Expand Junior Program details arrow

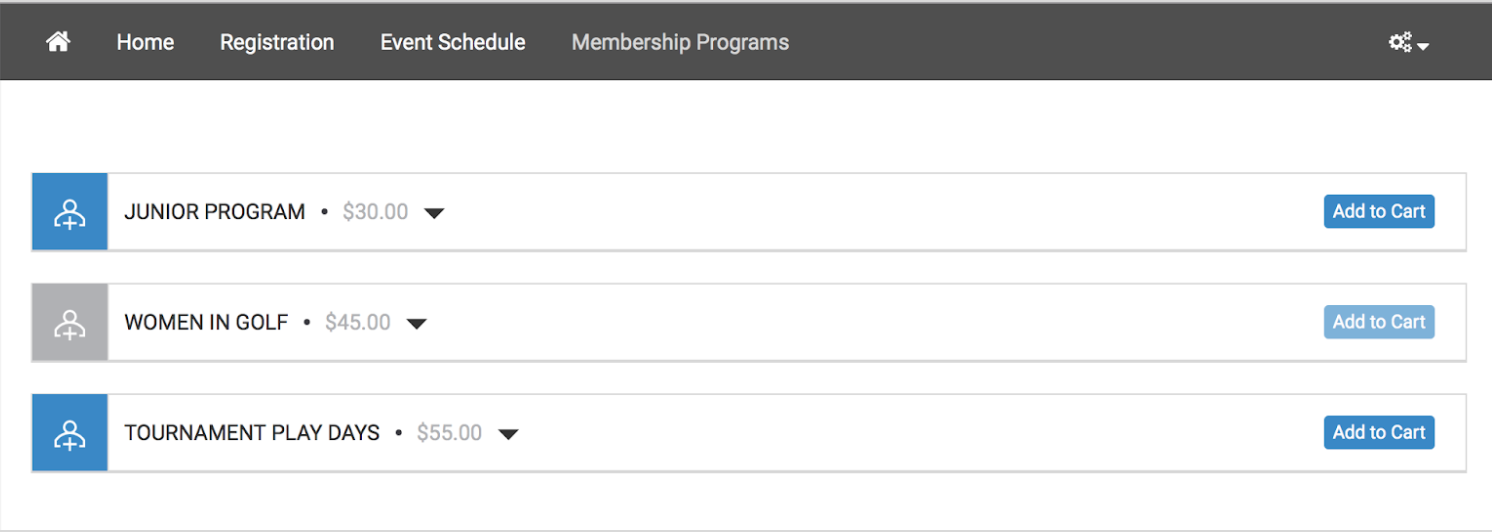(x=433, y=213)
